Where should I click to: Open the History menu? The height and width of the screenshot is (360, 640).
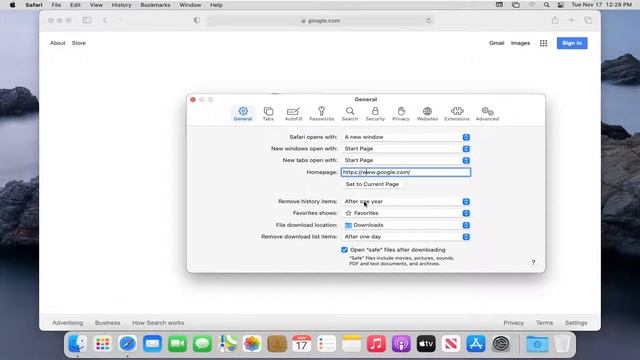point(121,5)
